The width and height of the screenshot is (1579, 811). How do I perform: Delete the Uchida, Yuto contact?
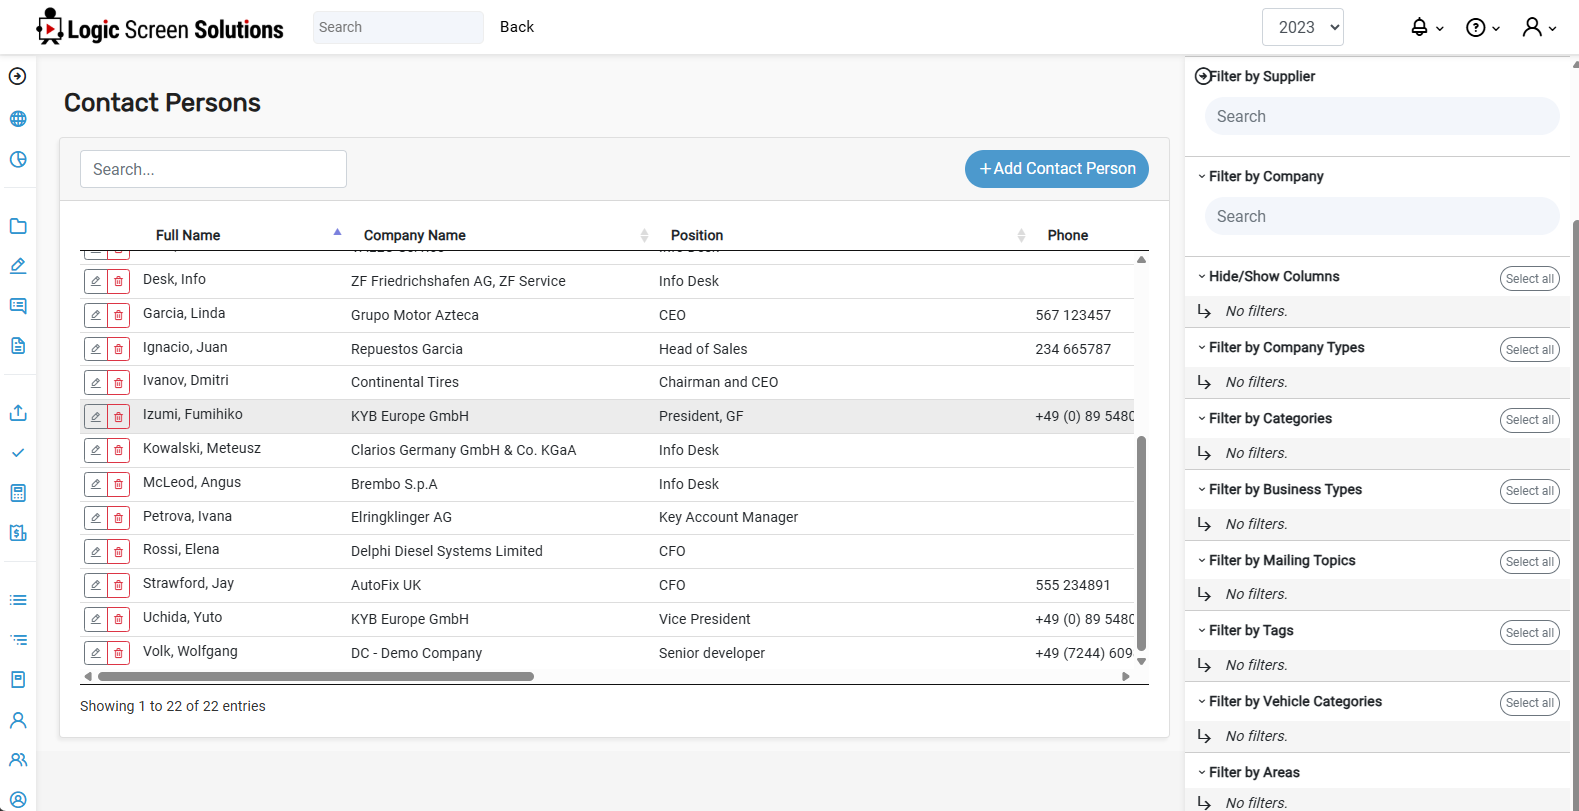(119, 619)
